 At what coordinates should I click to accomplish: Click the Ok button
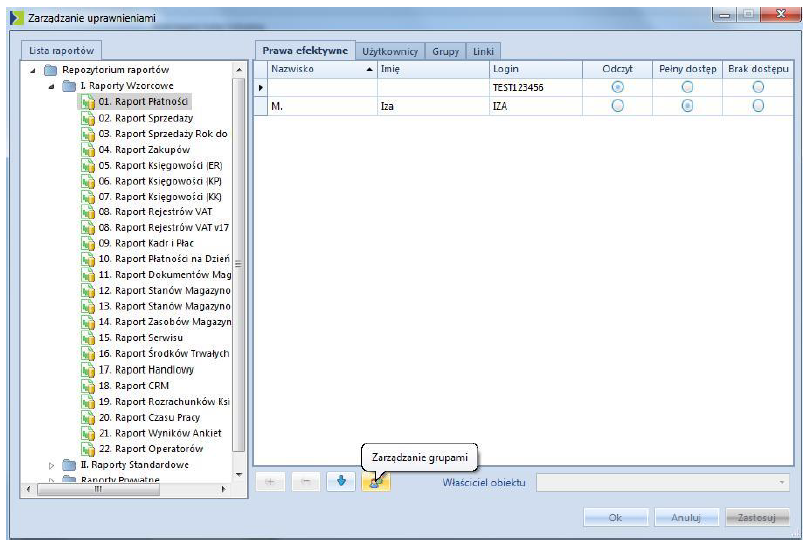615,518
